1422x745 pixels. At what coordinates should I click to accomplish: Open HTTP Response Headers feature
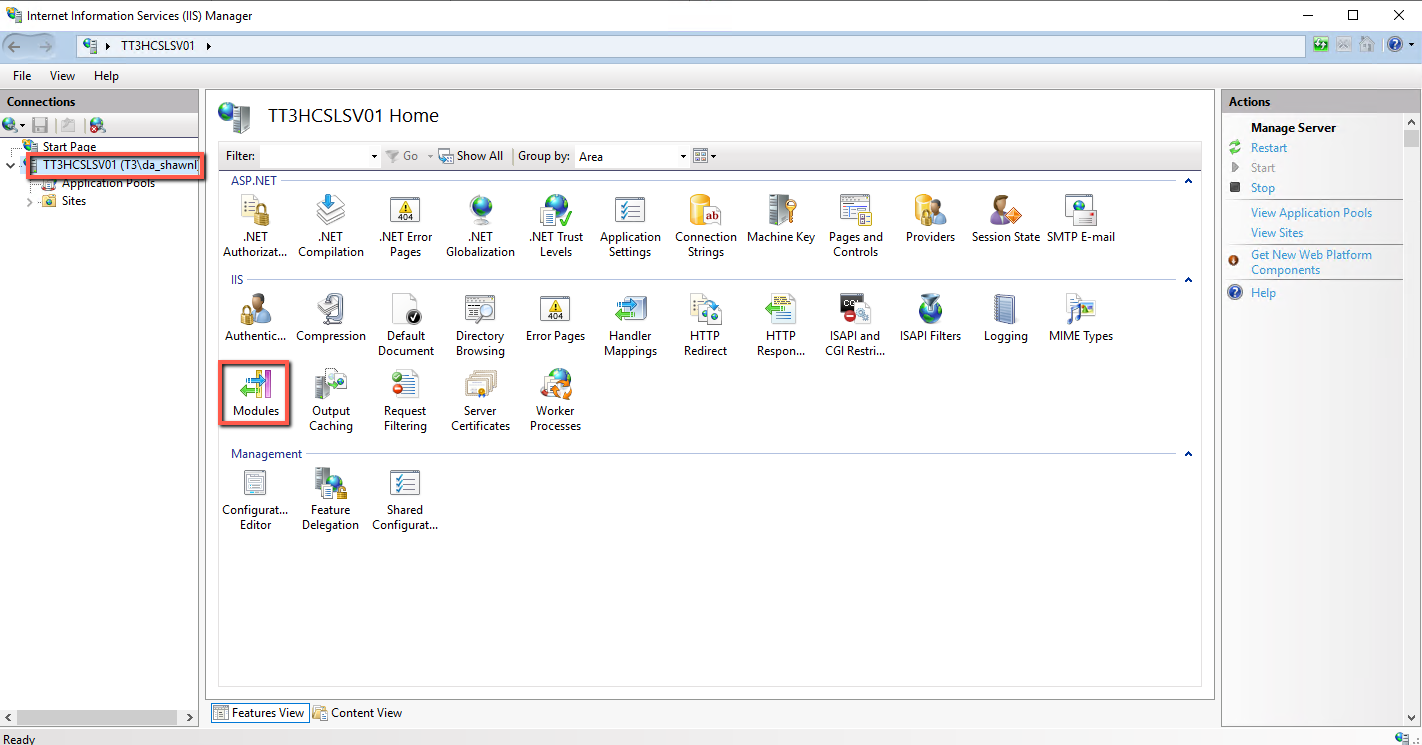781,324
